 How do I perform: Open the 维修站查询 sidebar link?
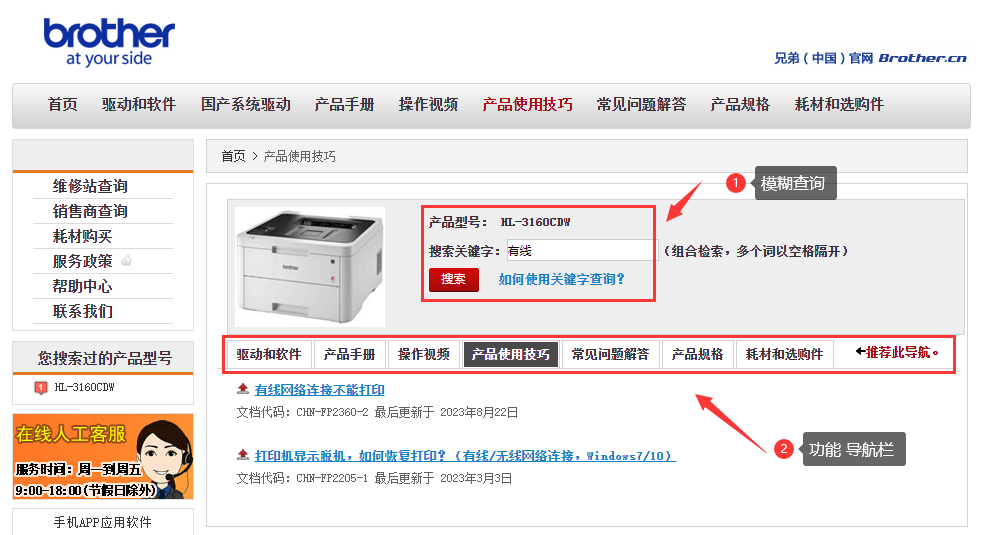click(x=90, y=186)
